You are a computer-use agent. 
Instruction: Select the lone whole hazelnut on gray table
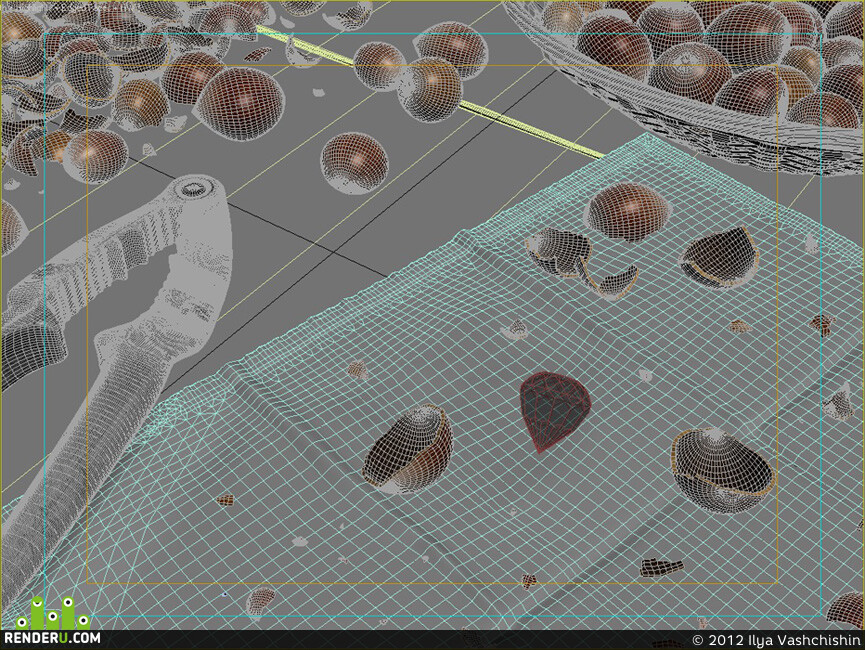[355, 162]
